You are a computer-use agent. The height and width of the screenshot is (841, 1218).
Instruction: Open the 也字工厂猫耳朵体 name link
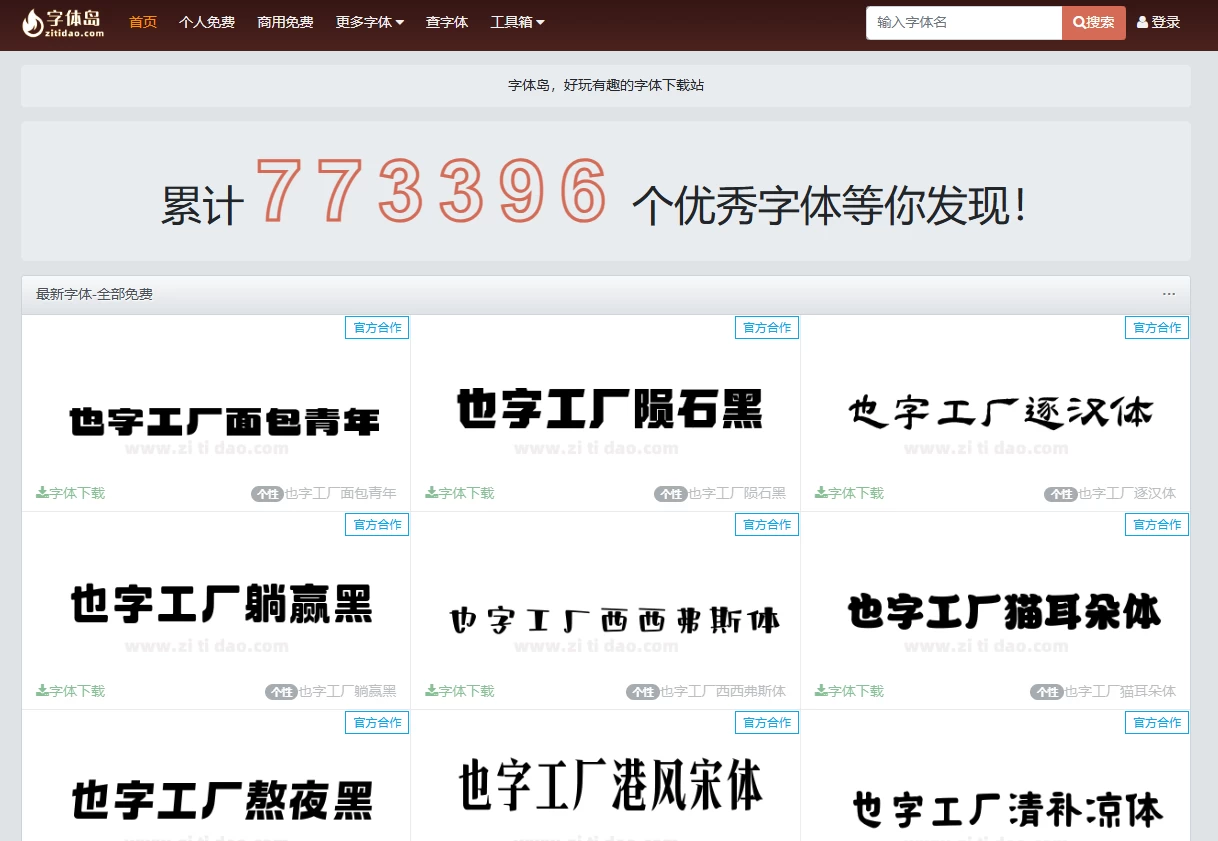point(1120,691)
